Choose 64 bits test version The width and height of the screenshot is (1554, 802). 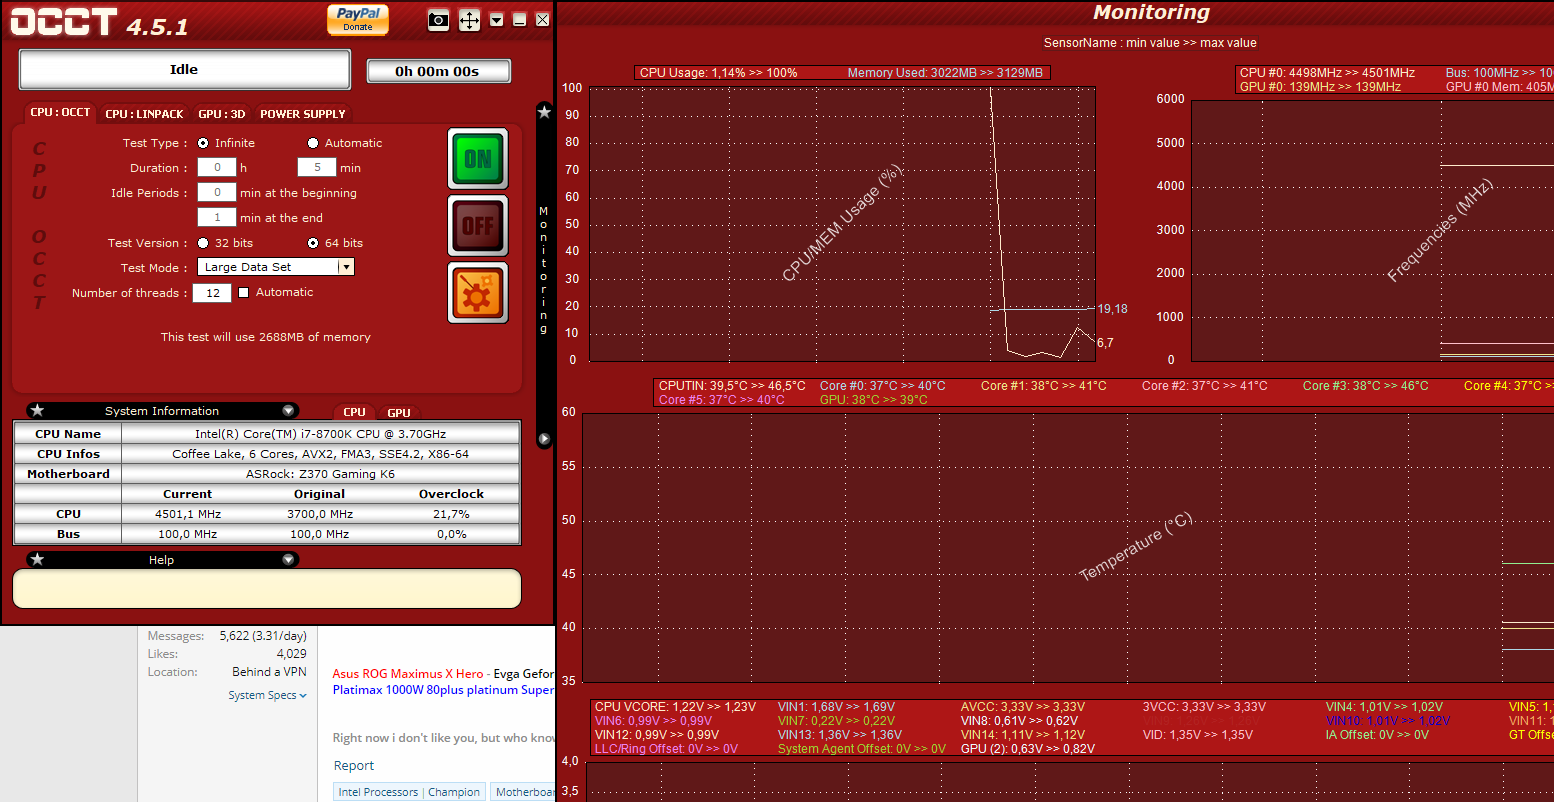314,243
